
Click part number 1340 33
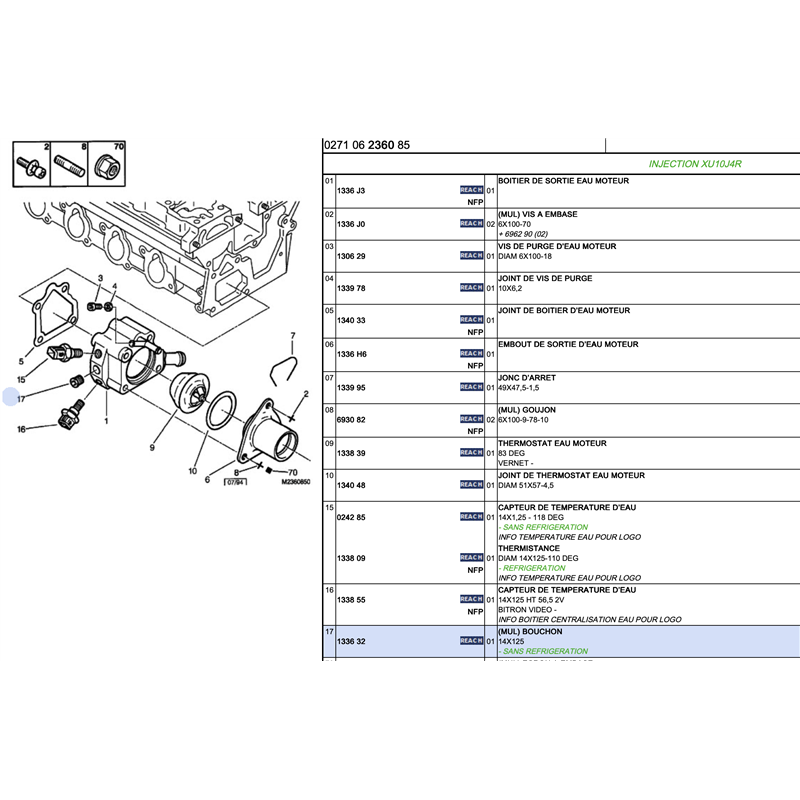pos(351,320)
